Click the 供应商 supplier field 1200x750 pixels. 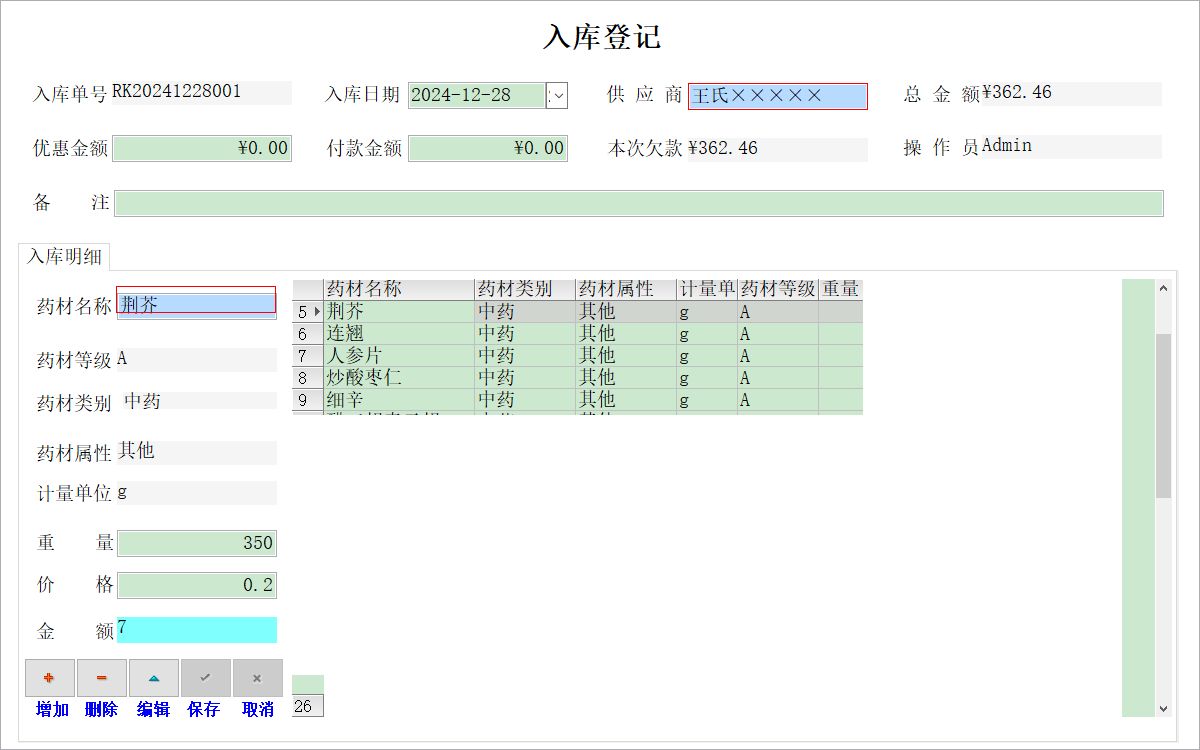tap(778, 96)
